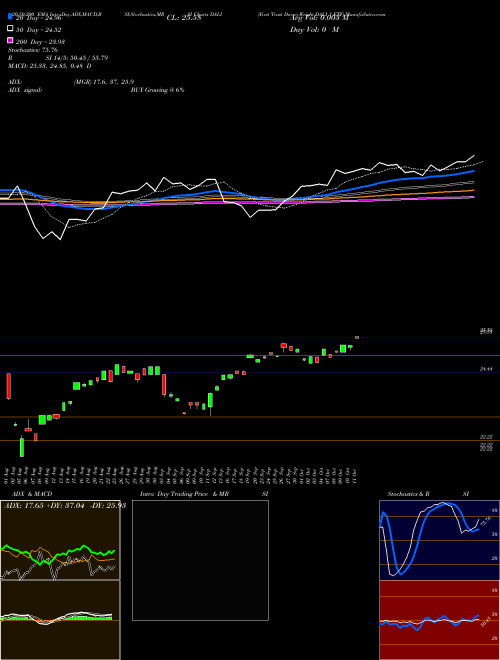The width and height of the screenshot is (500, 660).
Task: Click the 24.44 price axis label
Action: click(486, 369)
